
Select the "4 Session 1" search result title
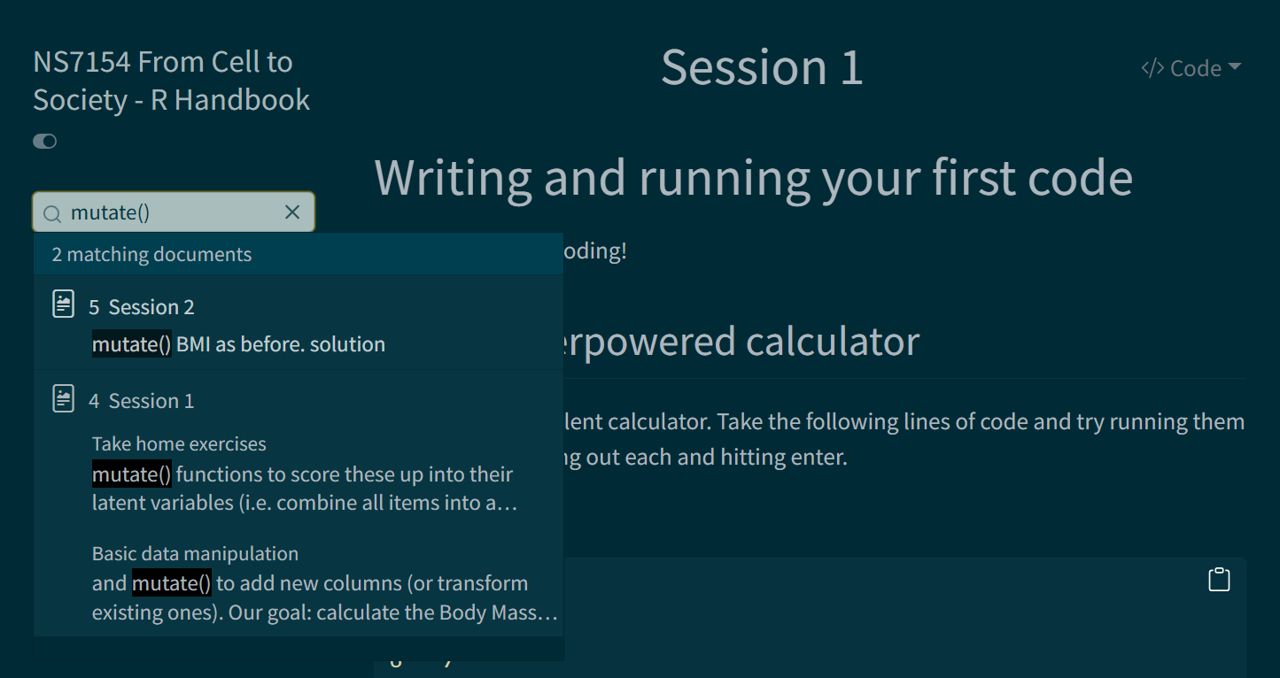141,401
